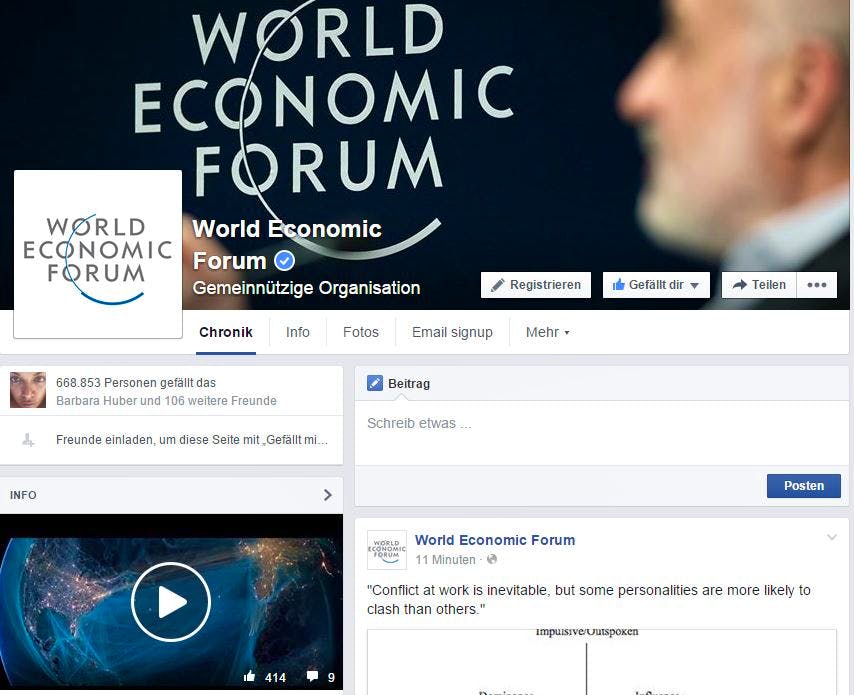Image resolution: width=854 pixels, height=695 pixels.
Task: Open the three-dots more options button
Action: coord(816,285)
